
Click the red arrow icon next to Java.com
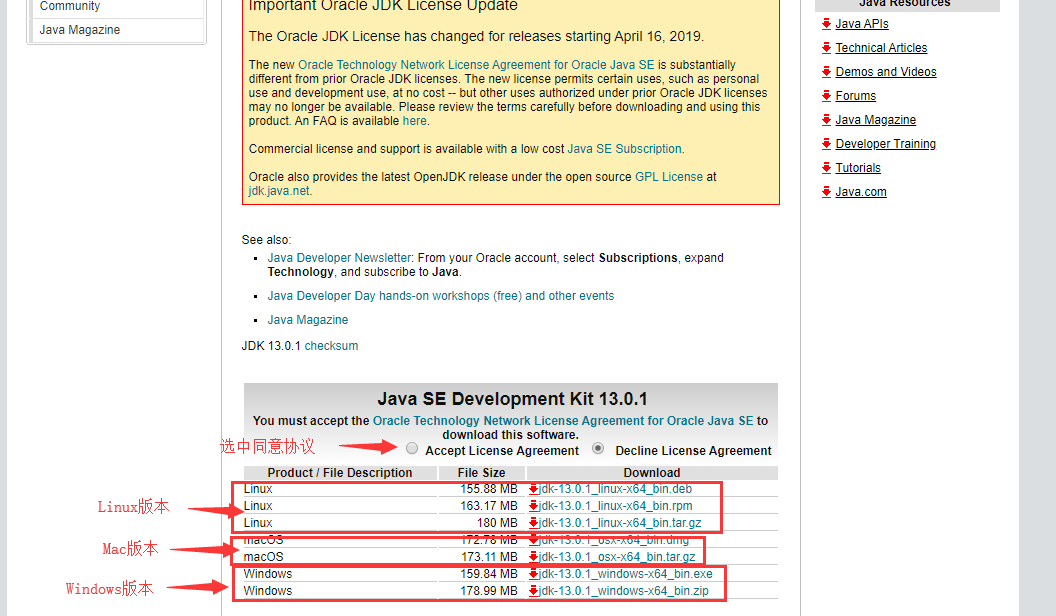[826, 192]
